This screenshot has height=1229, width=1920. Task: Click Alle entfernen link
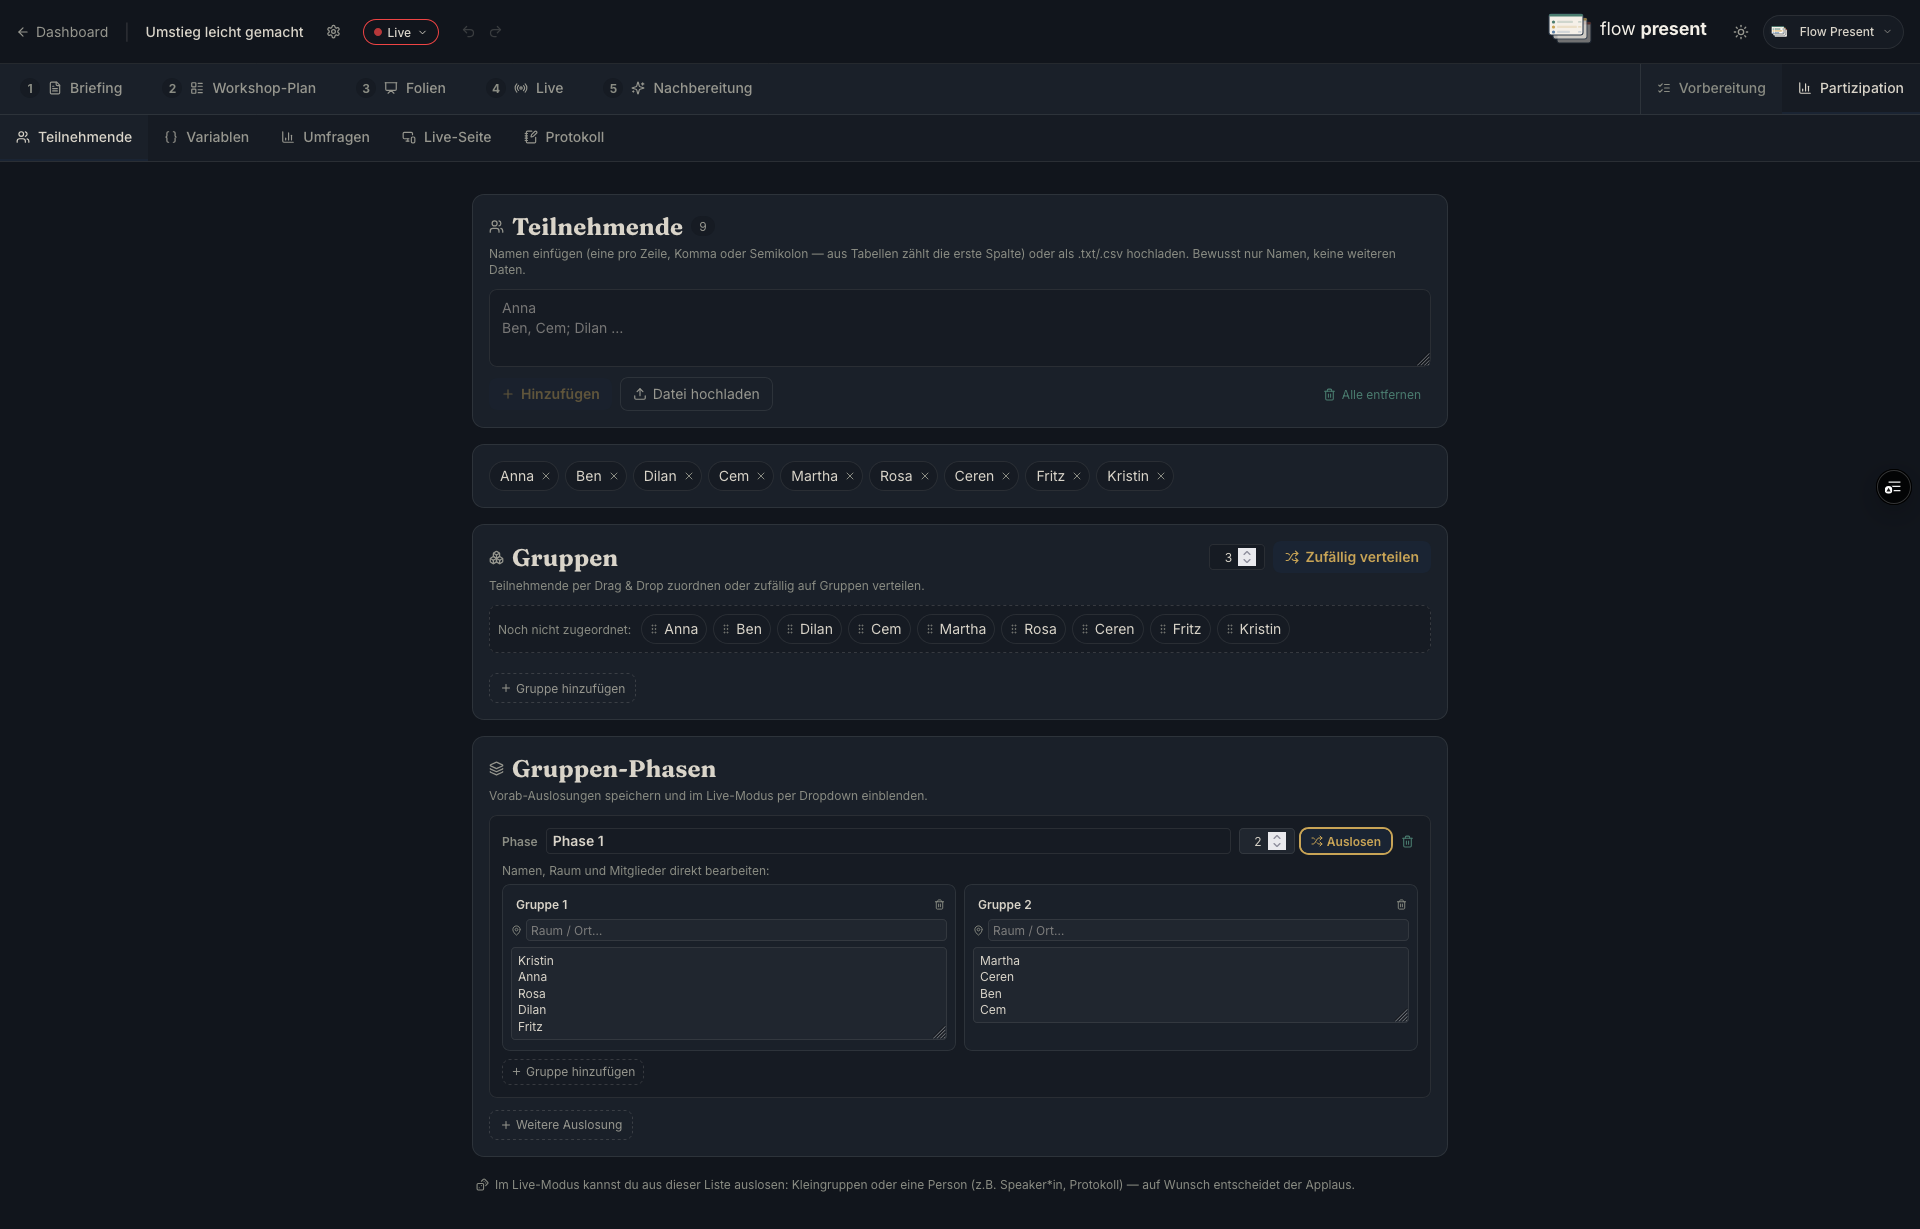tap(1372, 395)
